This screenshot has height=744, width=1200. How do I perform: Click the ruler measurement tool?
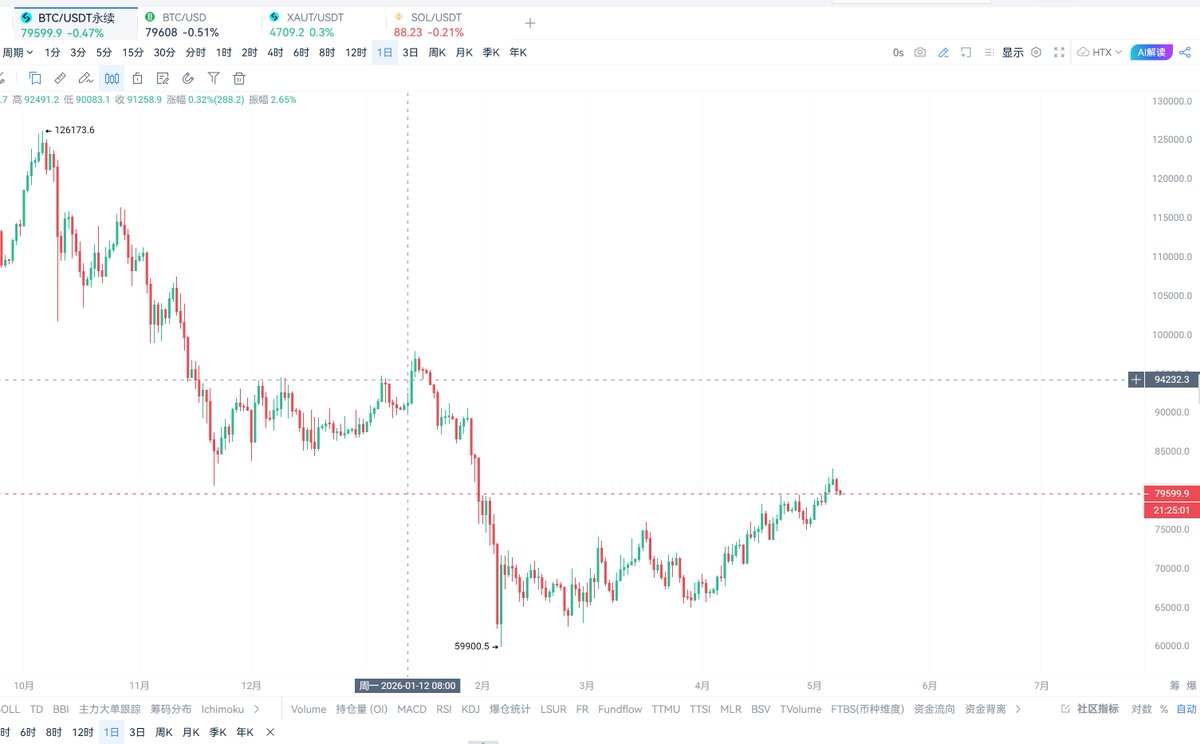pyautogui.click(x=60, y=78)
